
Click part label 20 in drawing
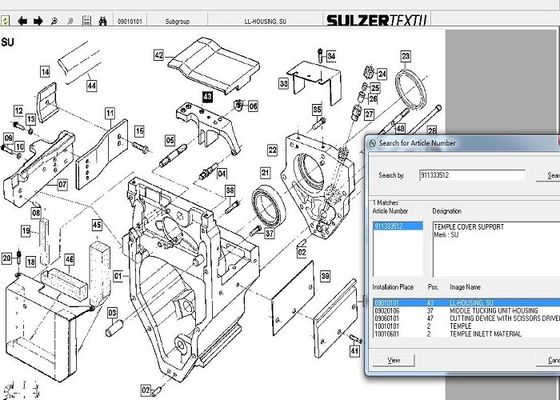pyautogui.click(x=7, y=258)
